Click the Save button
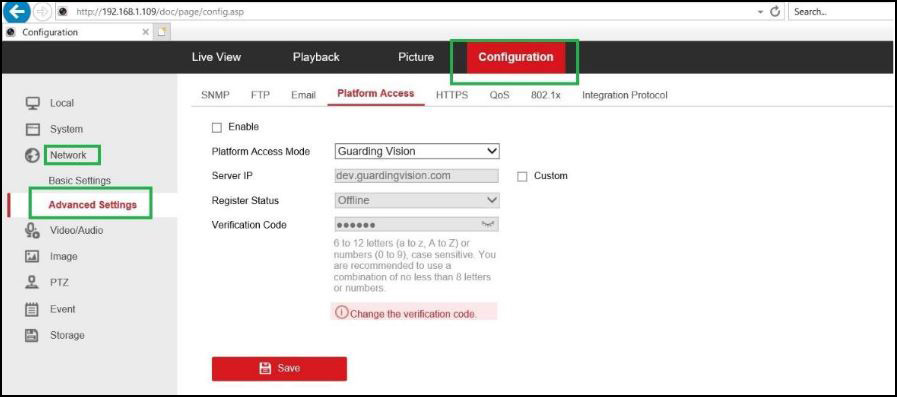 [x=279, y=368]
